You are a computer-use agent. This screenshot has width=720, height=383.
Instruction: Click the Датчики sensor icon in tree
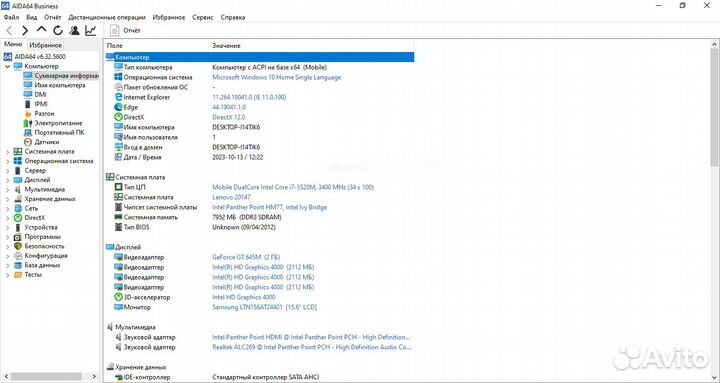pyautogui.click(x=28, y=142)
